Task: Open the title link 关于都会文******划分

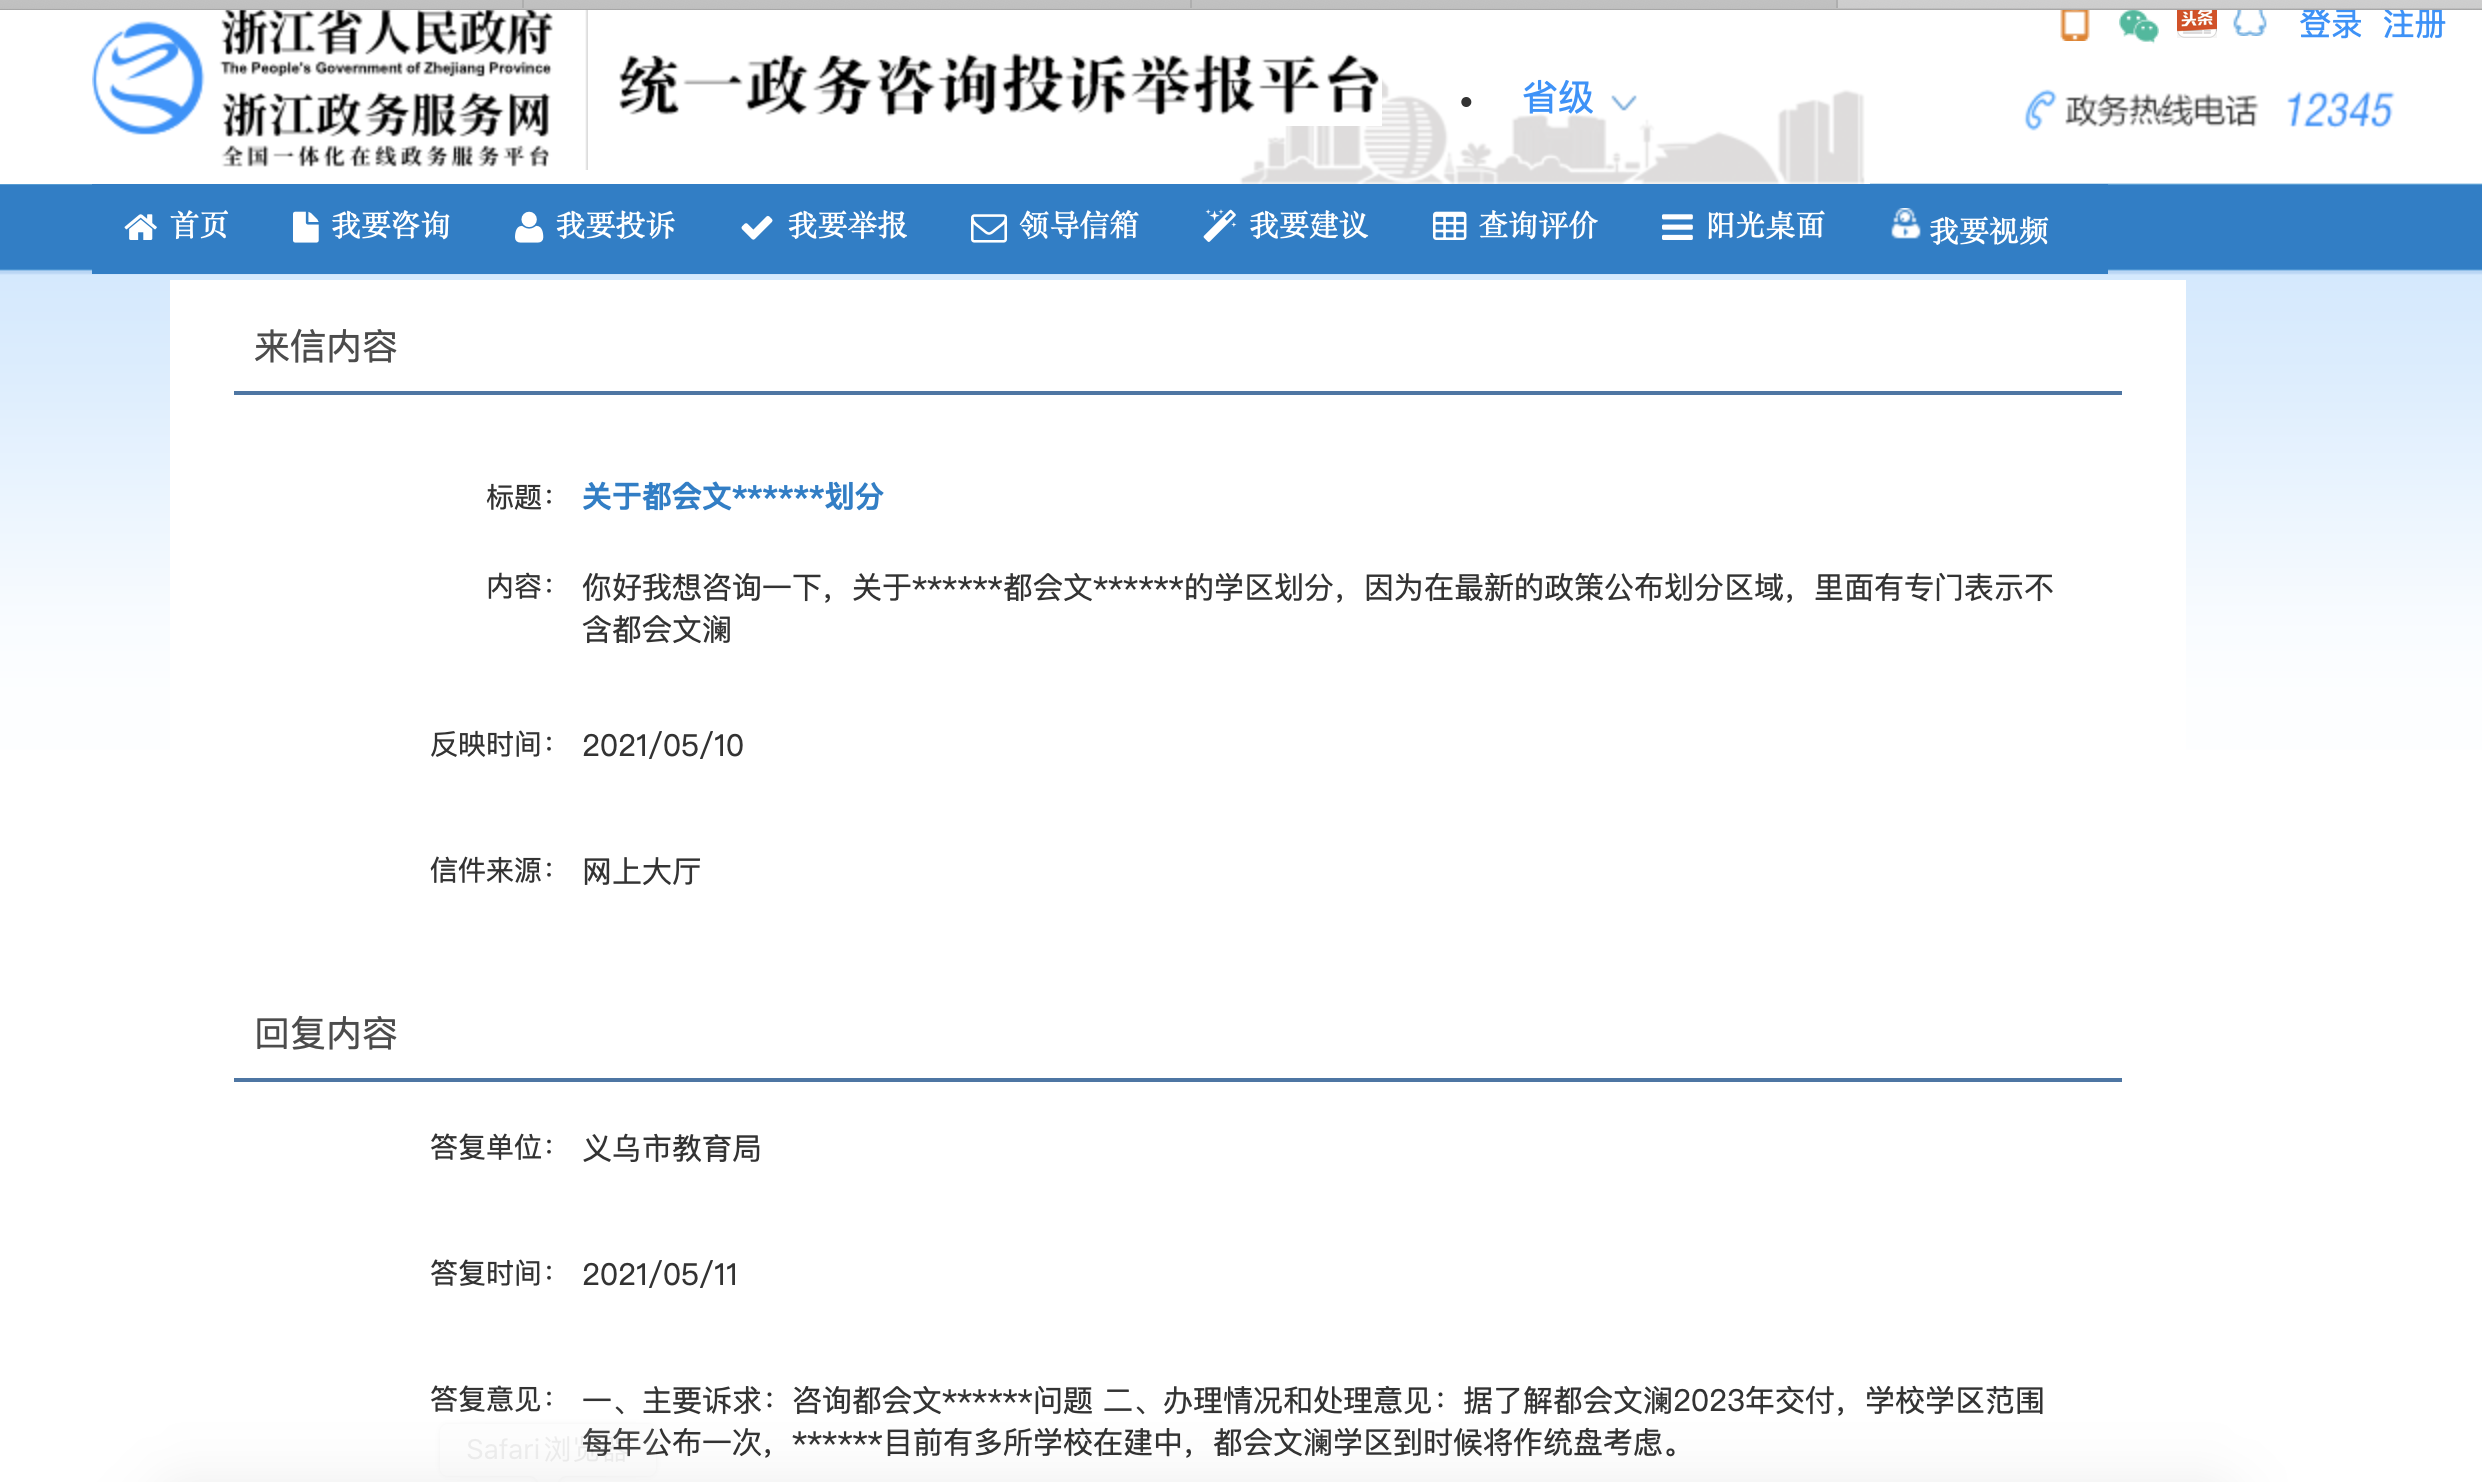Action: point(732,496)
